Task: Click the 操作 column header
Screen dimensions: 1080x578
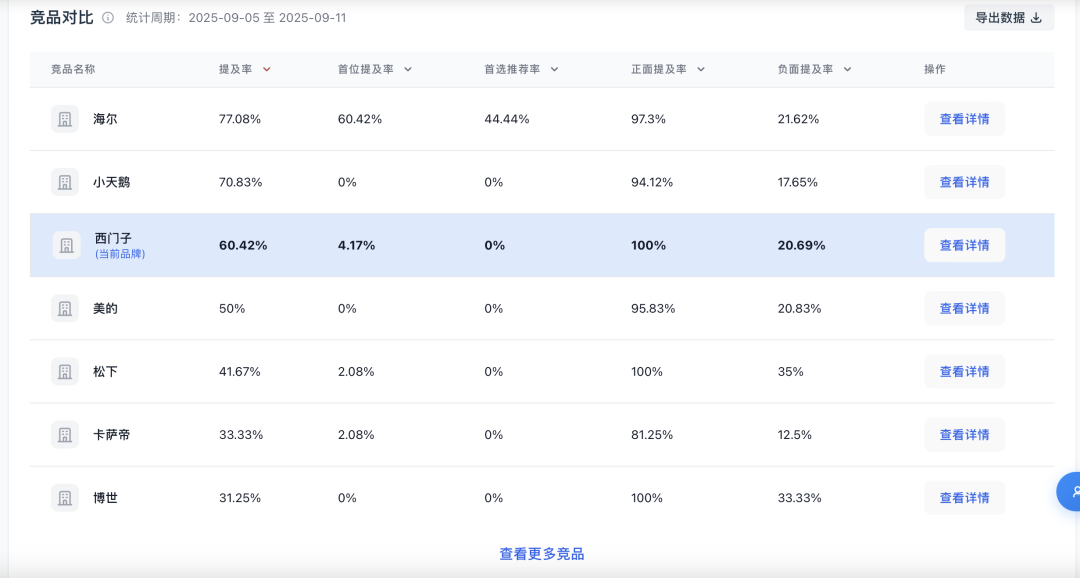Action: (x=935, y=70)
